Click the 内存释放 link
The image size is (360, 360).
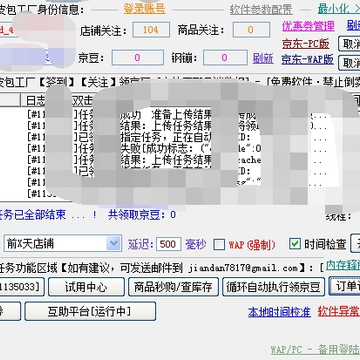tap(343, 265)
